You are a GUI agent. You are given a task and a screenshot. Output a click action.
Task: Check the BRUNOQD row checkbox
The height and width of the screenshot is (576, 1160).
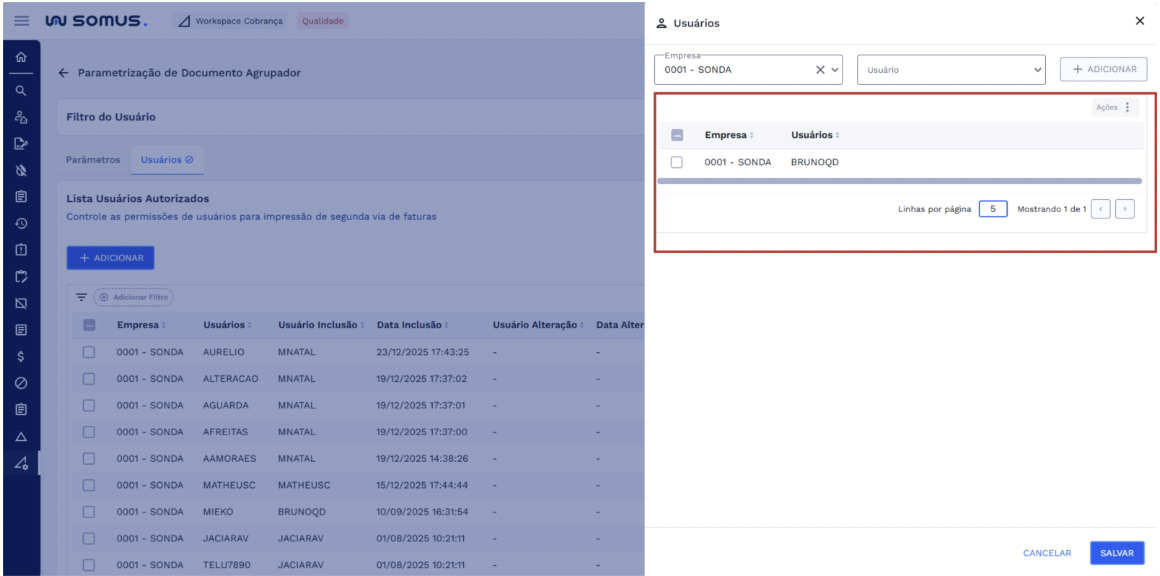[677, 162]
